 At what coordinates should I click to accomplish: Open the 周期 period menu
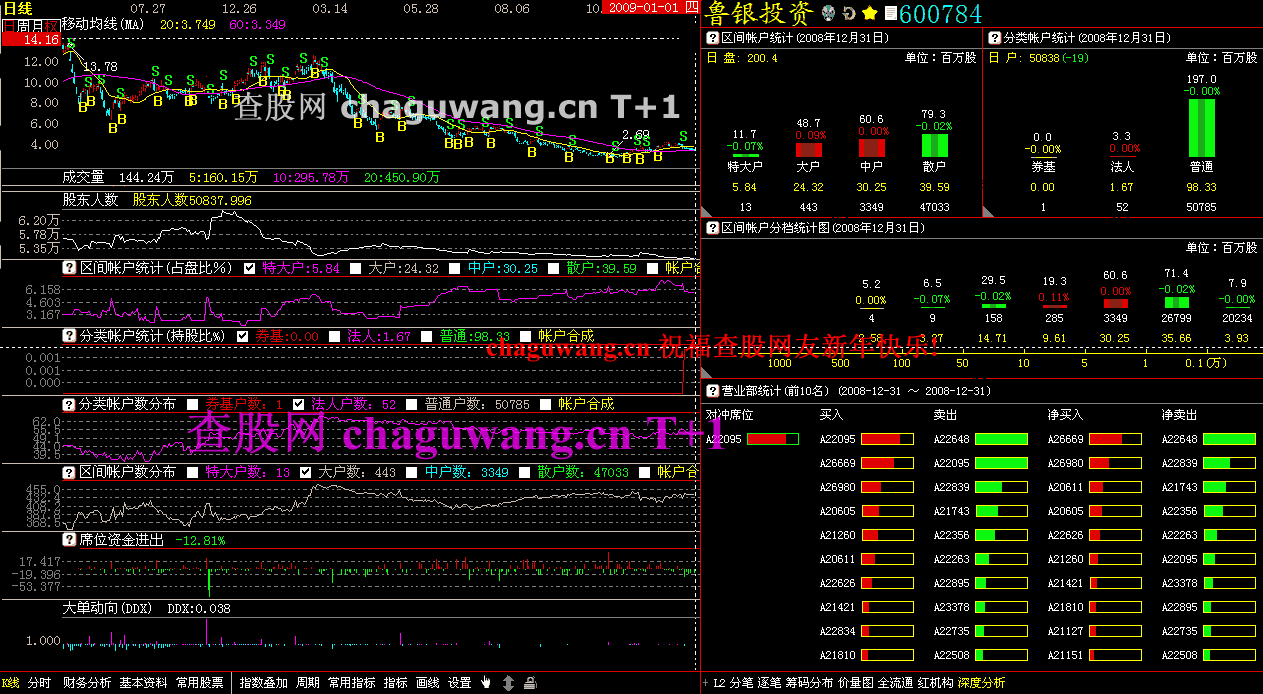pyautogui.click(x=307, y=683)
